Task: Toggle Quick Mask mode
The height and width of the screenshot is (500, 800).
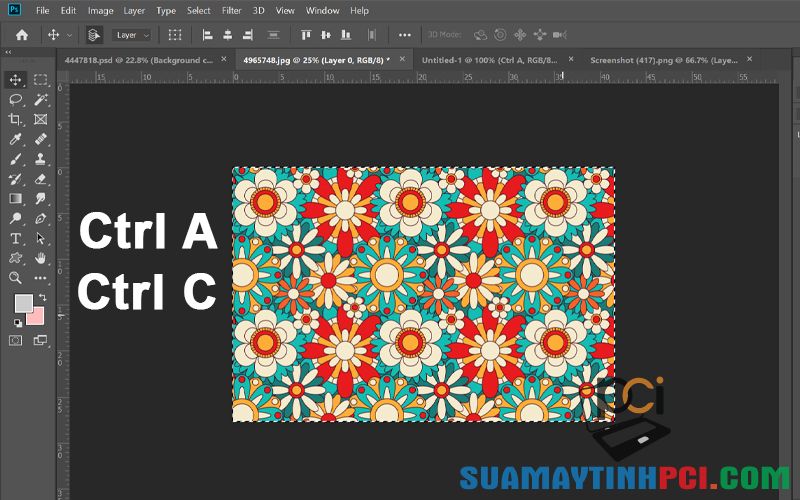Action: click(15, 340)
